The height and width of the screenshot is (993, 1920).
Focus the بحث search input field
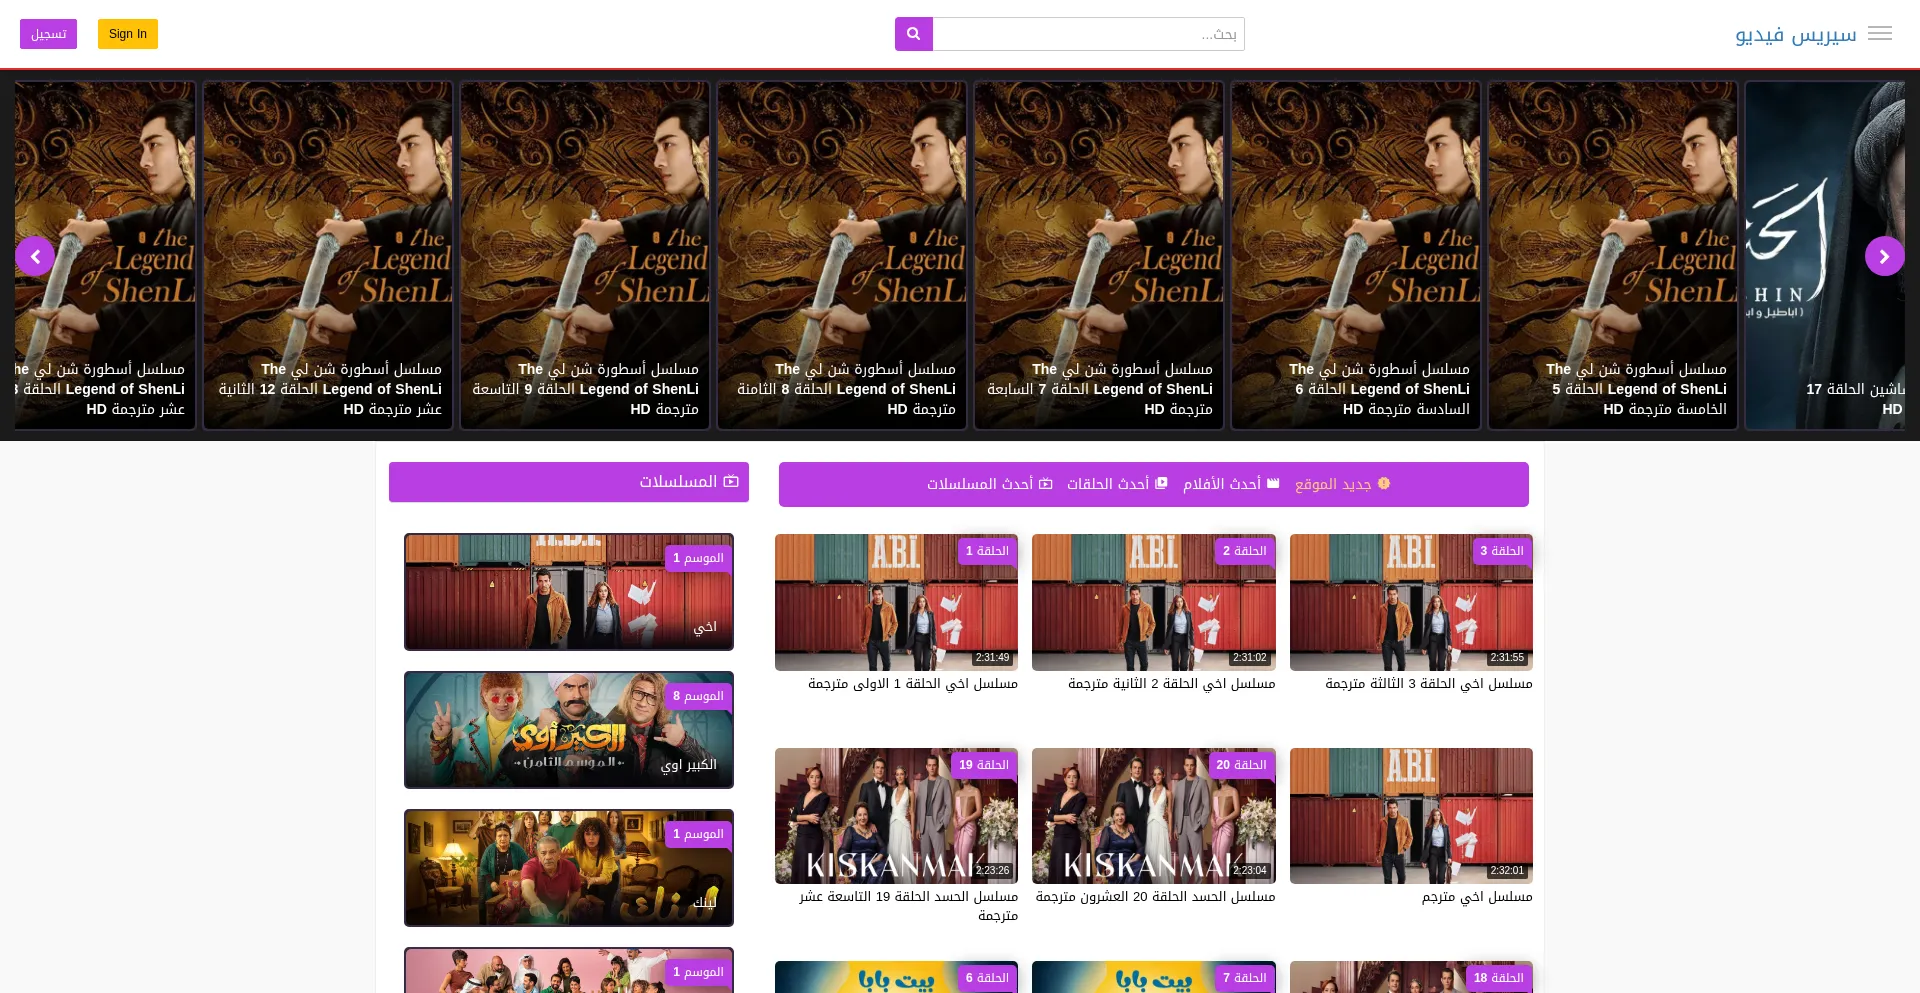[x=1089, y=34]
